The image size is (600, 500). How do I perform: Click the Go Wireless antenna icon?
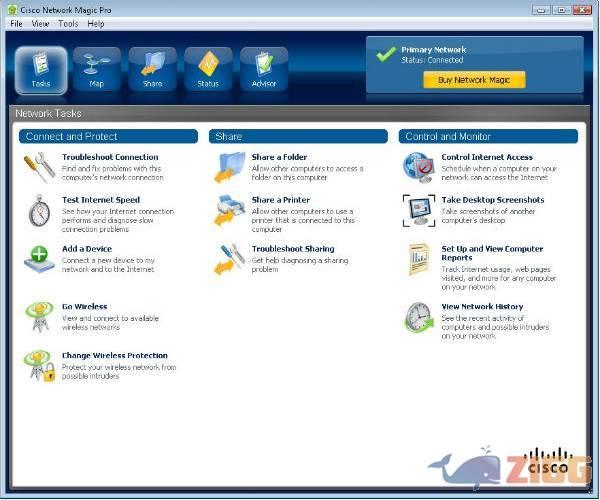[x=39, y=316]
